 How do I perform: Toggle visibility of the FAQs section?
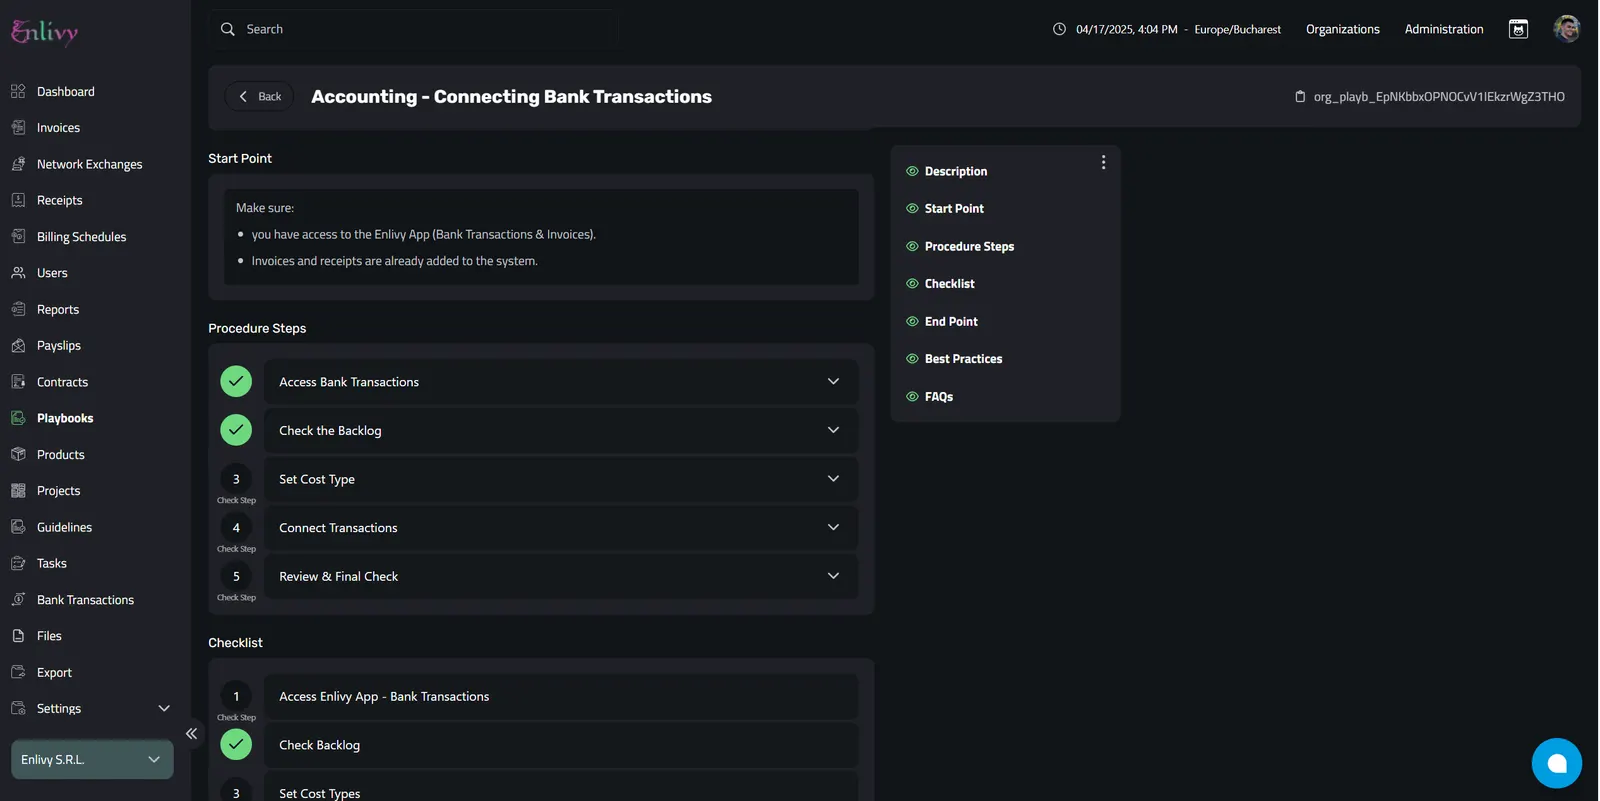[x=912, y=396]
